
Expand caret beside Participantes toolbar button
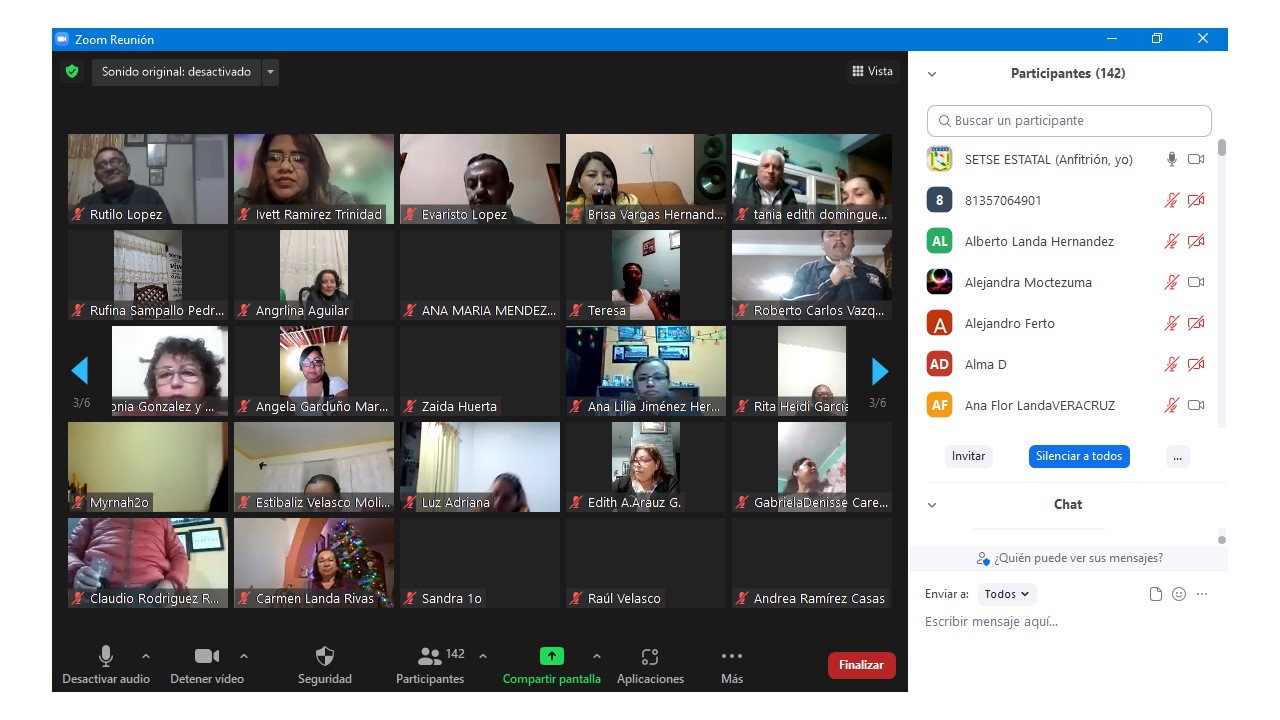click(483, 656)
